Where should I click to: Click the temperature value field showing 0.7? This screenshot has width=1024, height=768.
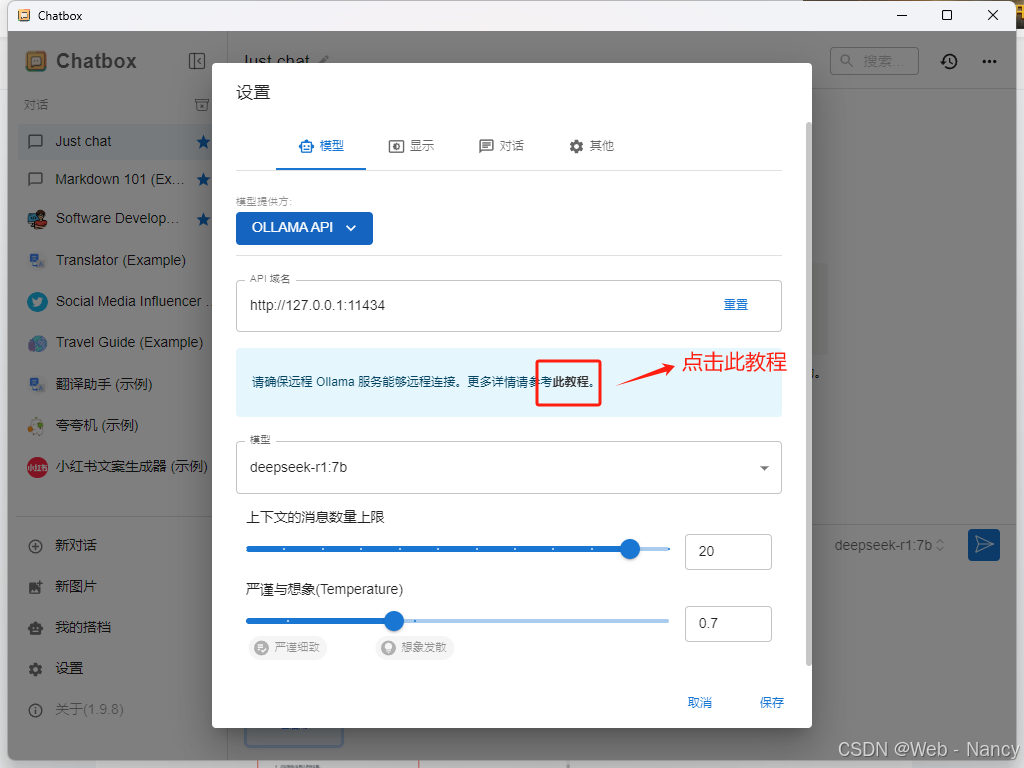coord(728,624)
